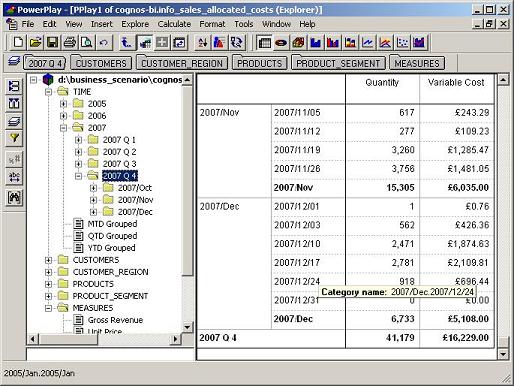Click the tree pane scroll right arrow
Image resolution: width=514 pixels, height=386 pixels.
click(175, 339)
